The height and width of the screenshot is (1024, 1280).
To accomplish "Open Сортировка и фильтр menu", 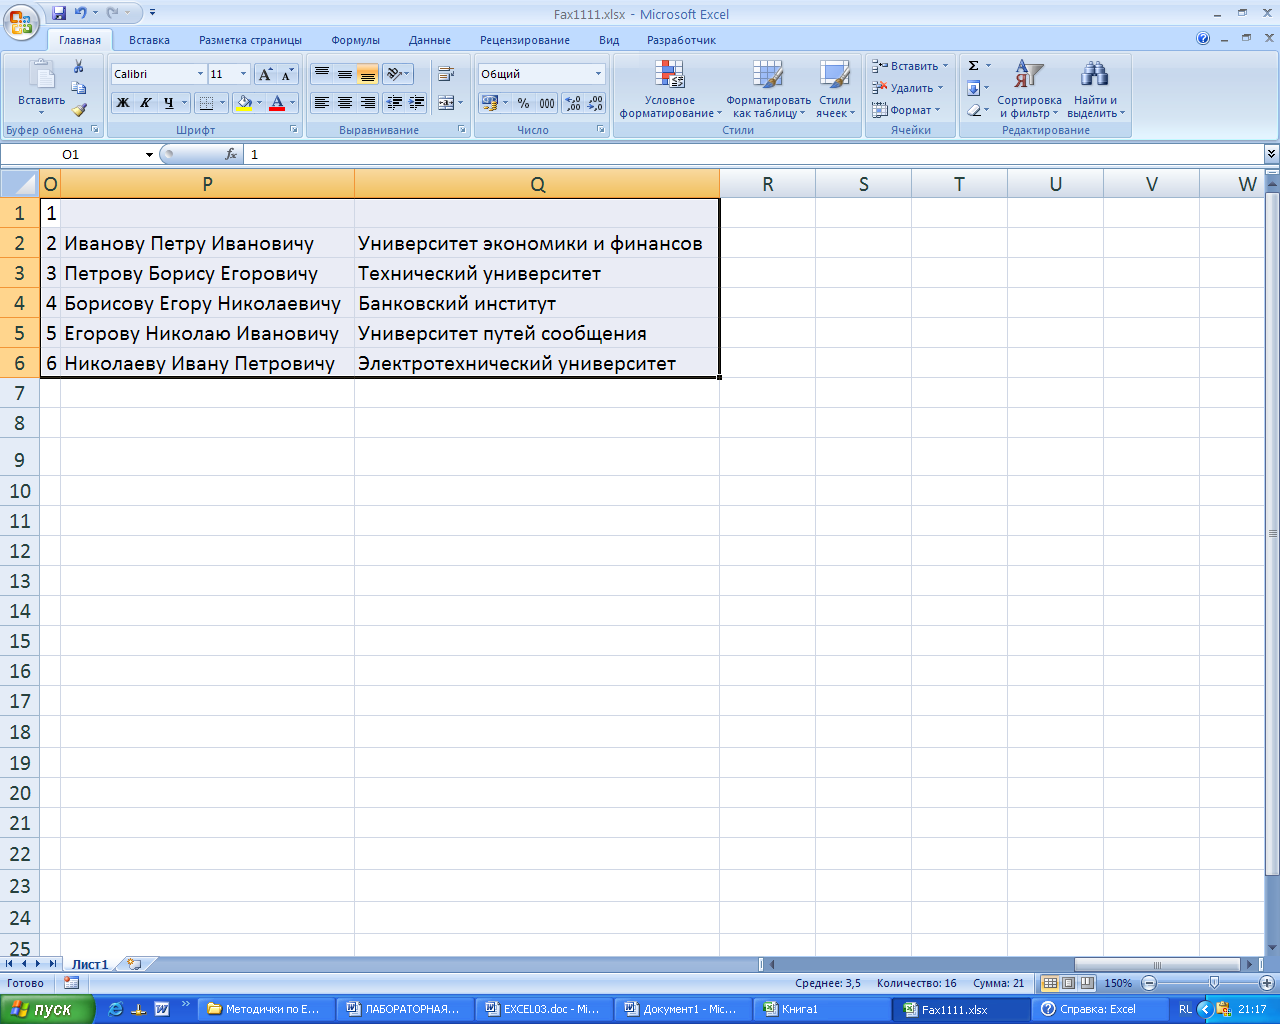I will [1029, 90].
